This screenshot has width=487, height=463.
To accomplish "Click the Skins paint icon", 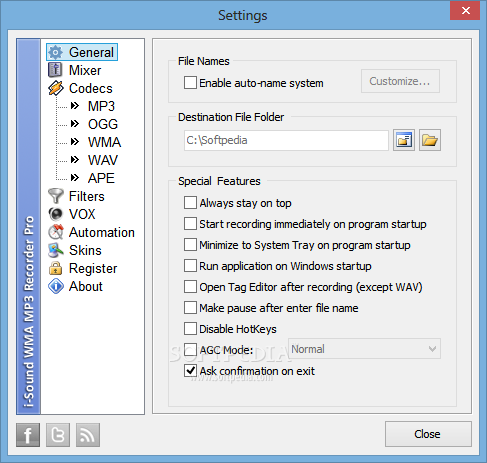I will [56, 250].
